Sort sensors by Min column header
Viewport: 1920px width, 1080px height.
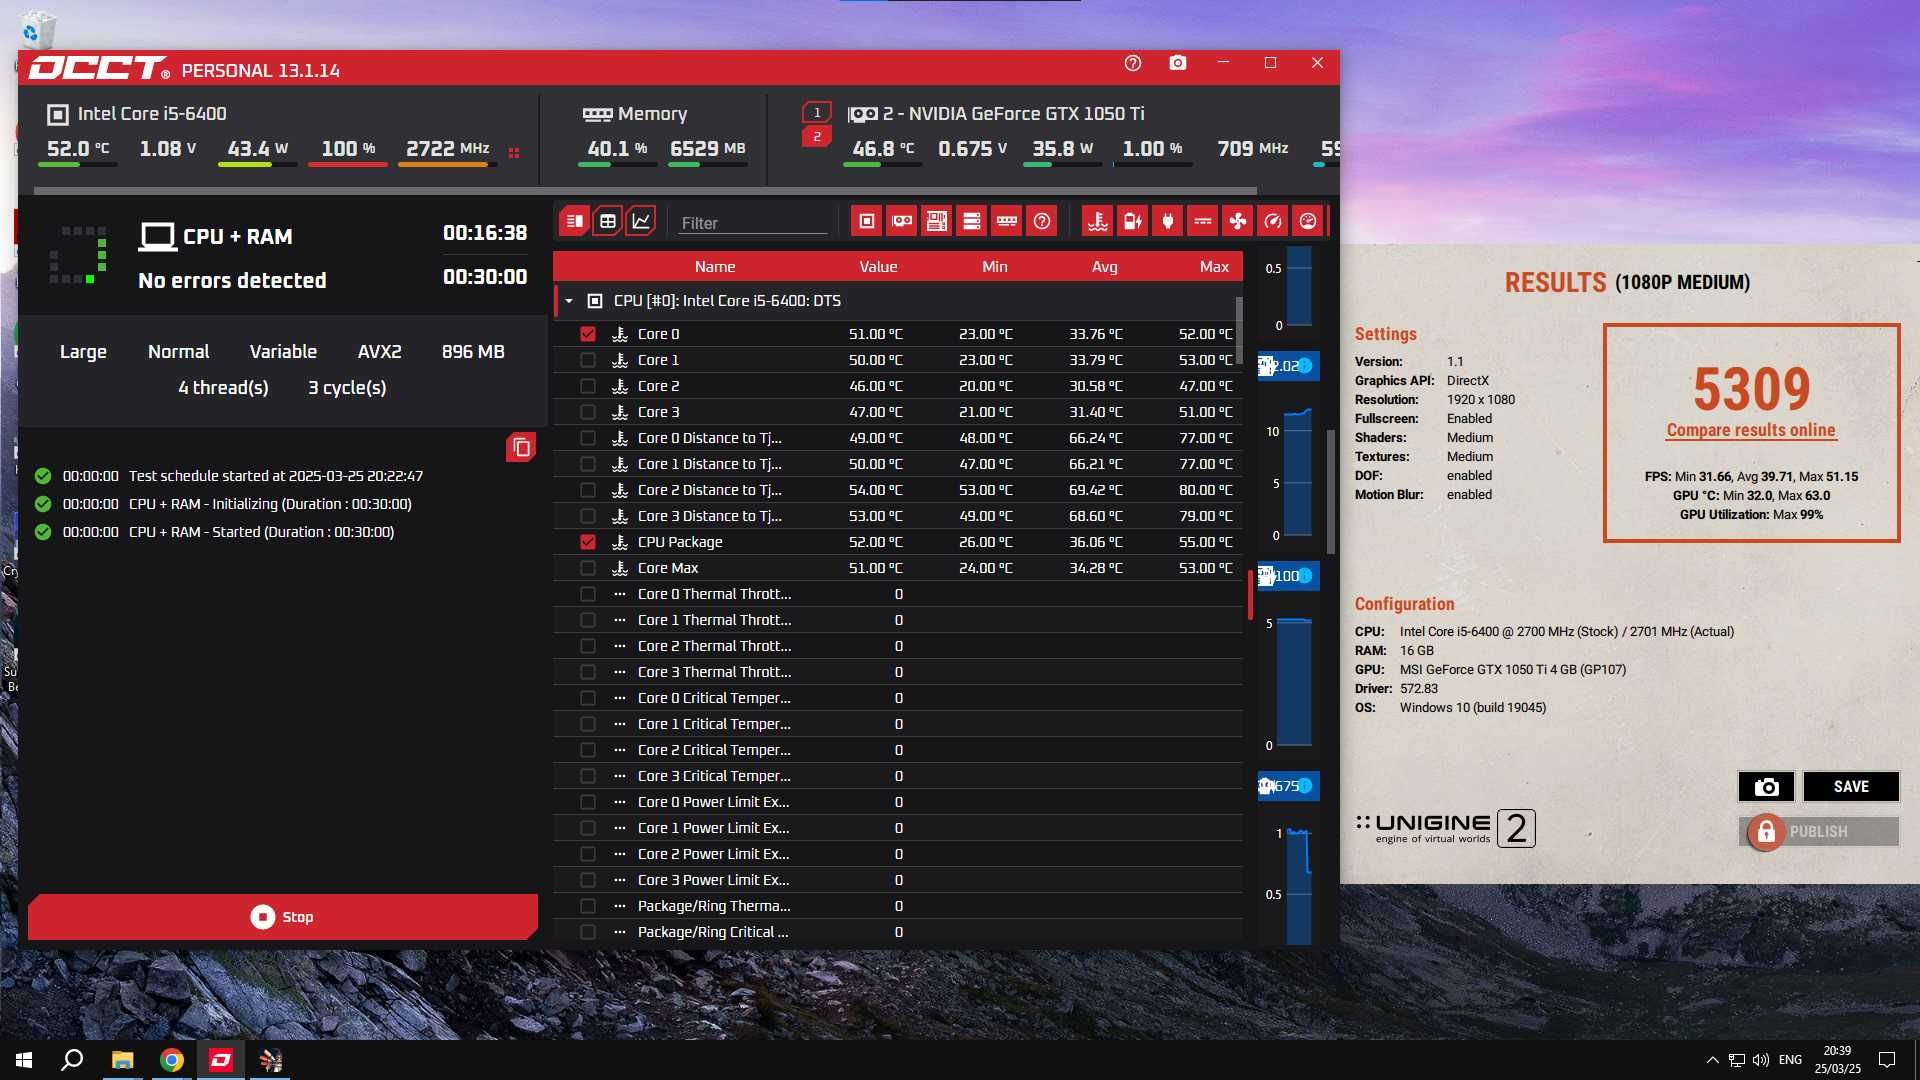pyautogui.click(x=995, y=267)
